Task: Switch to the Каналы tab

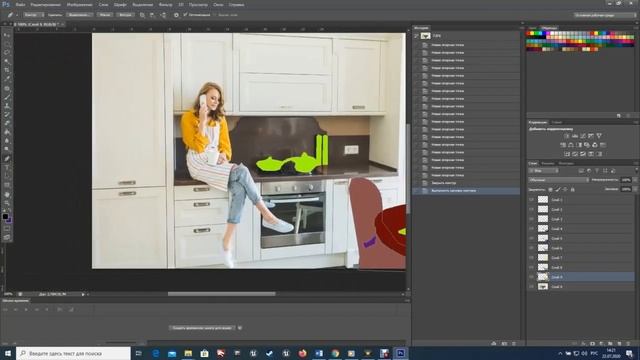Action: click(547, 163)
